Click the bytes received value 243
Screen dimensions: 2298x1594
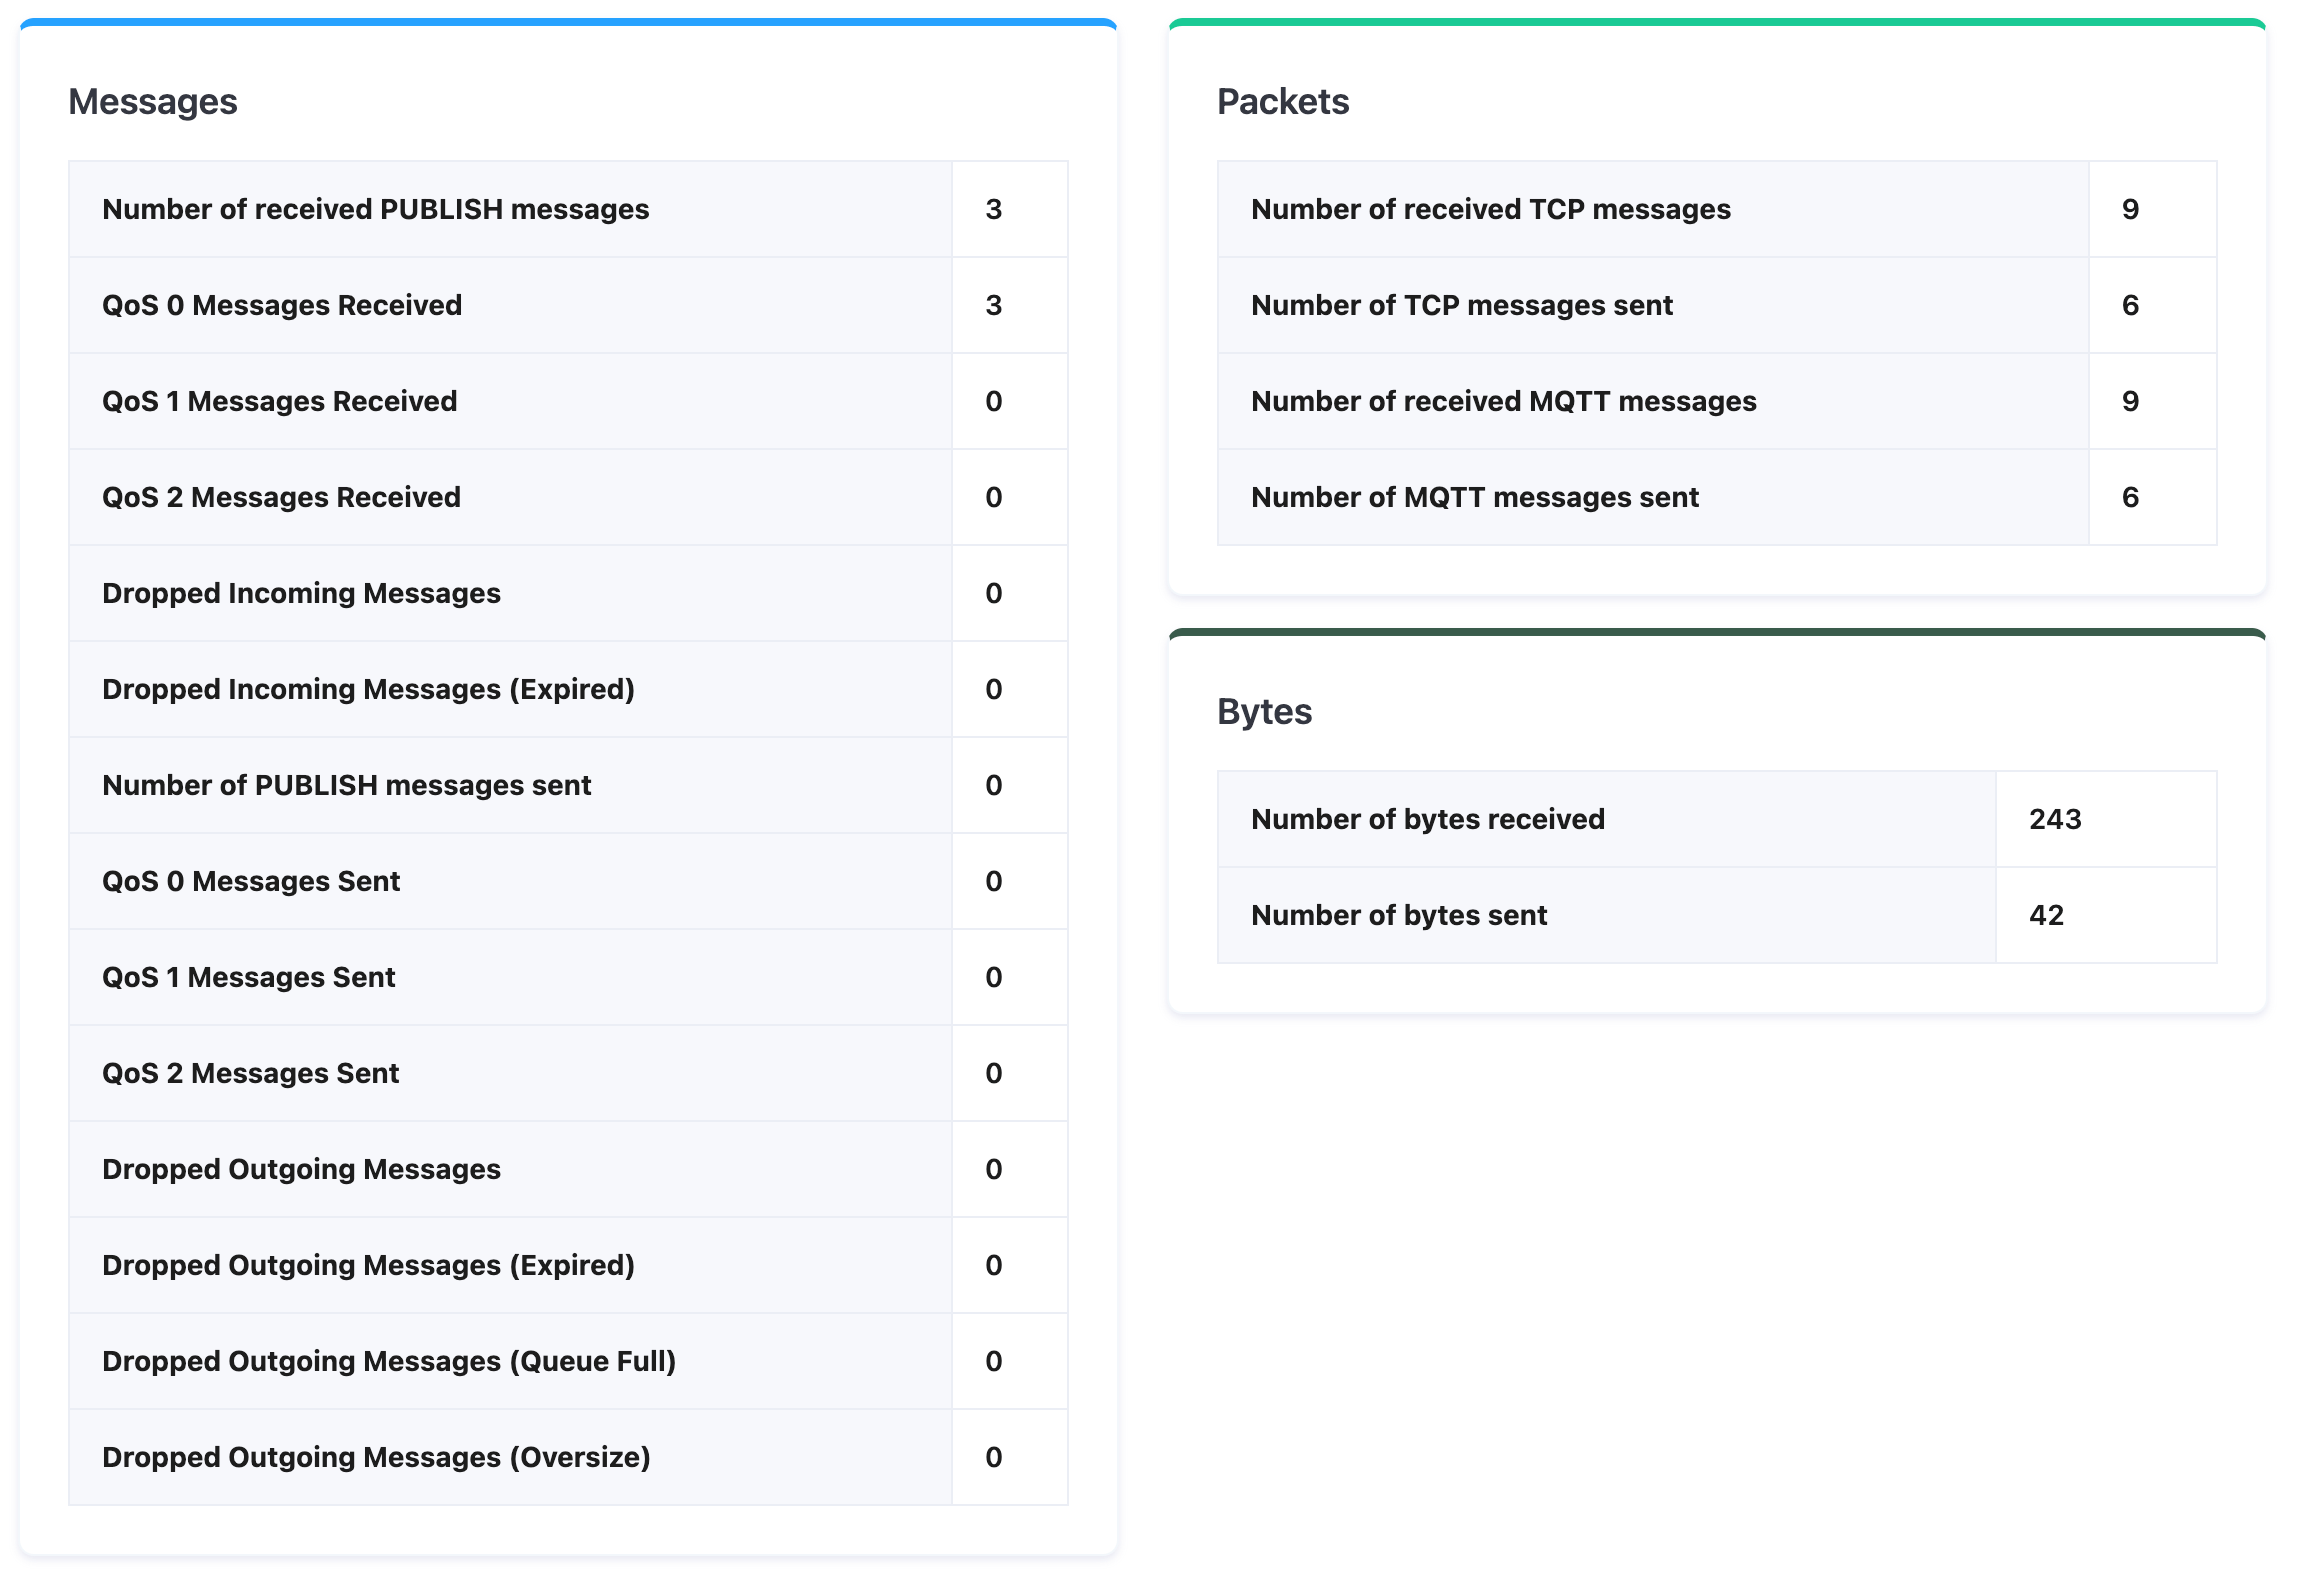2054,819
